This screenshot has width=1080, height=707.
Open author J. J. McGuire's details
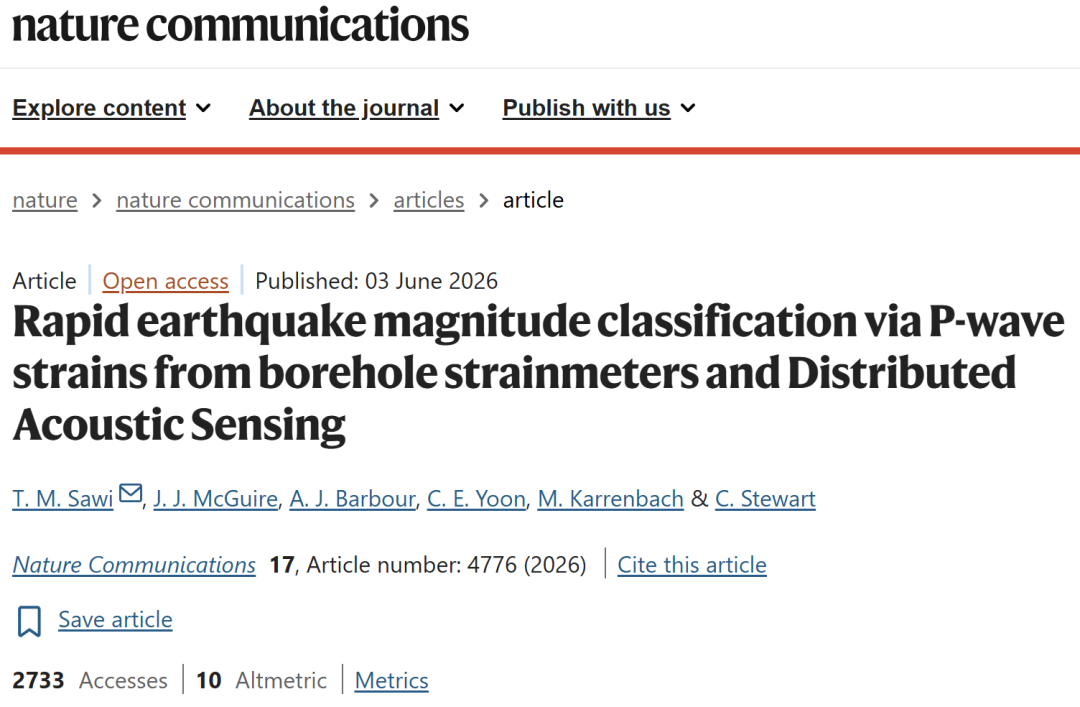216,498
